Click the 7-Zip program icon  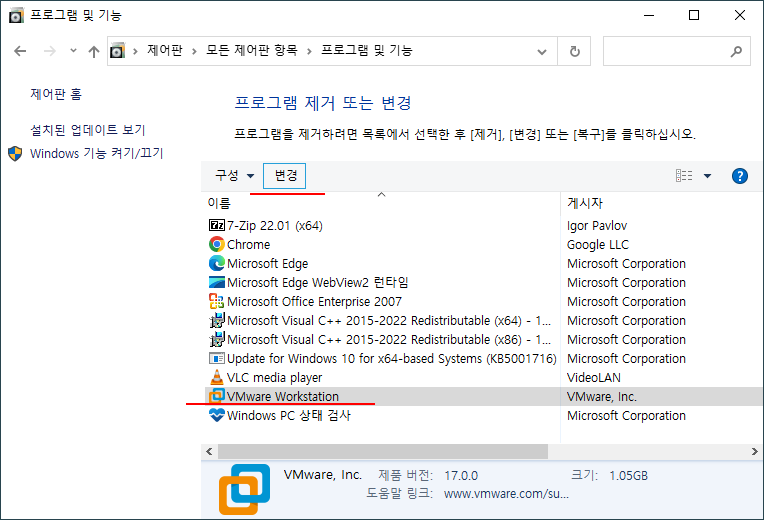tap(217, 225)
